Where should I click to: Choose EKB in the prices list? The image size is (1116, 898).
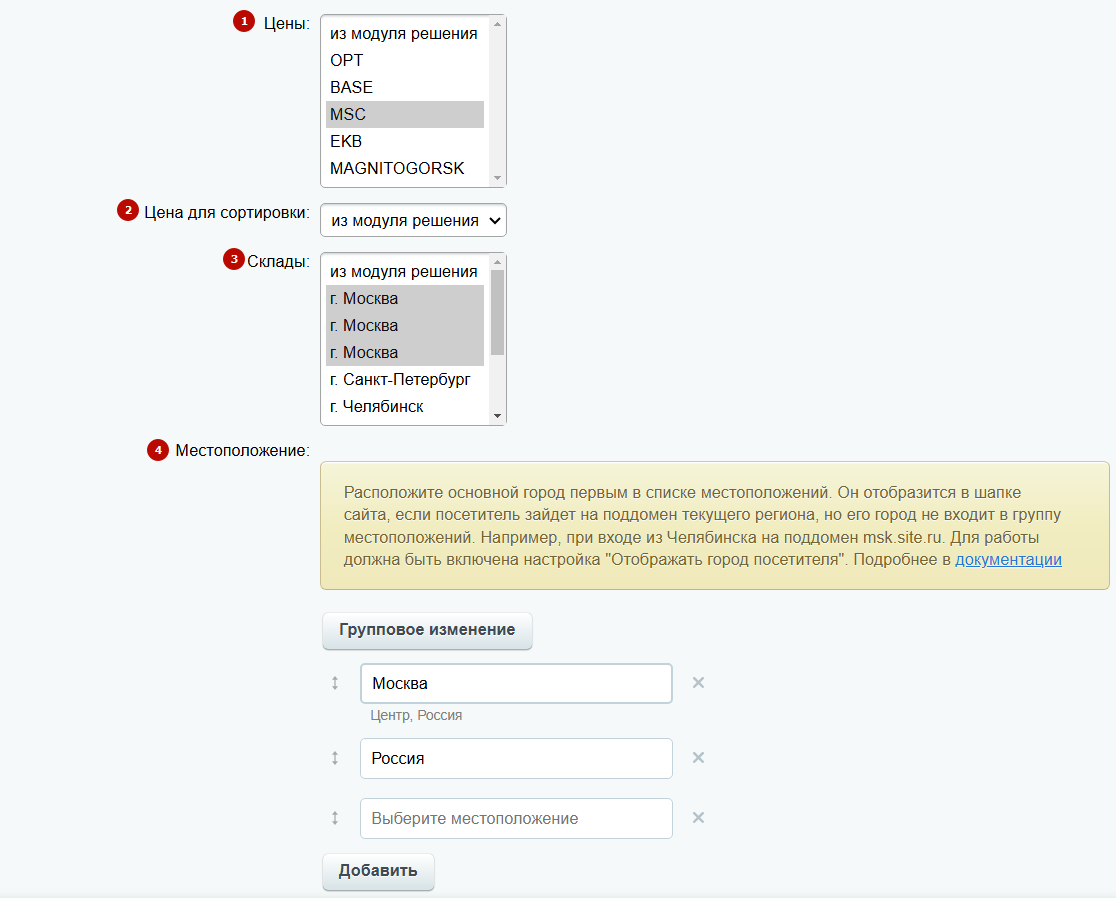coord(404,142)
